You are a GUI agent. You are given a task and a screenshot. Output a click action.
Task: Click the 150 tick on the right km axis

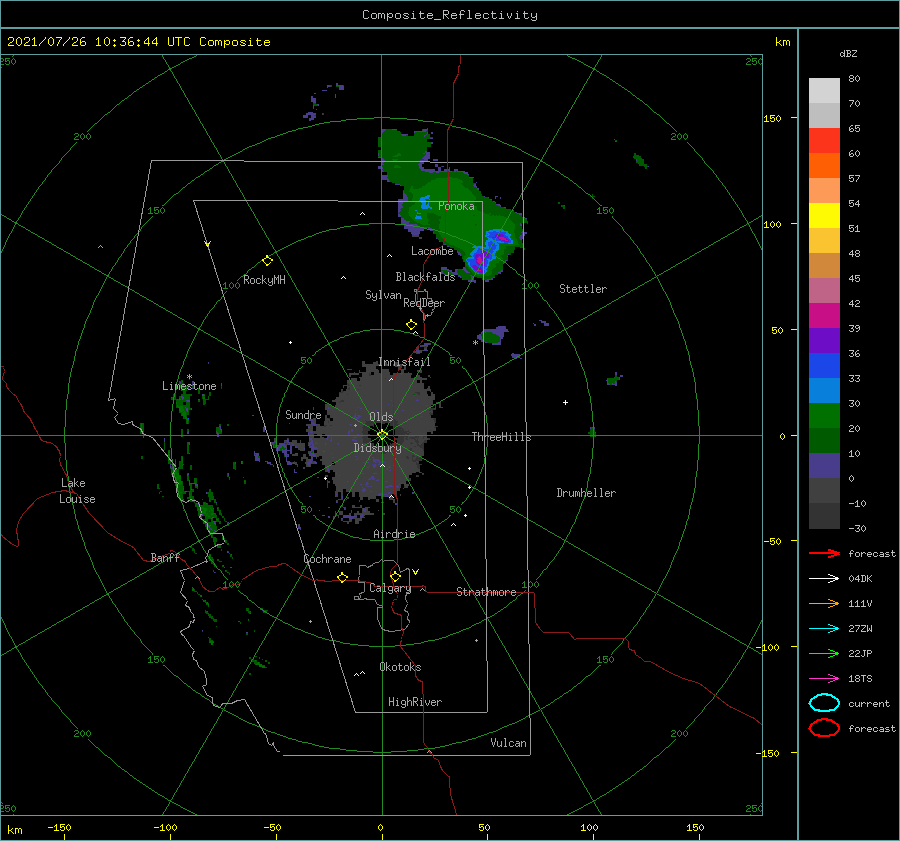point(773,118)
